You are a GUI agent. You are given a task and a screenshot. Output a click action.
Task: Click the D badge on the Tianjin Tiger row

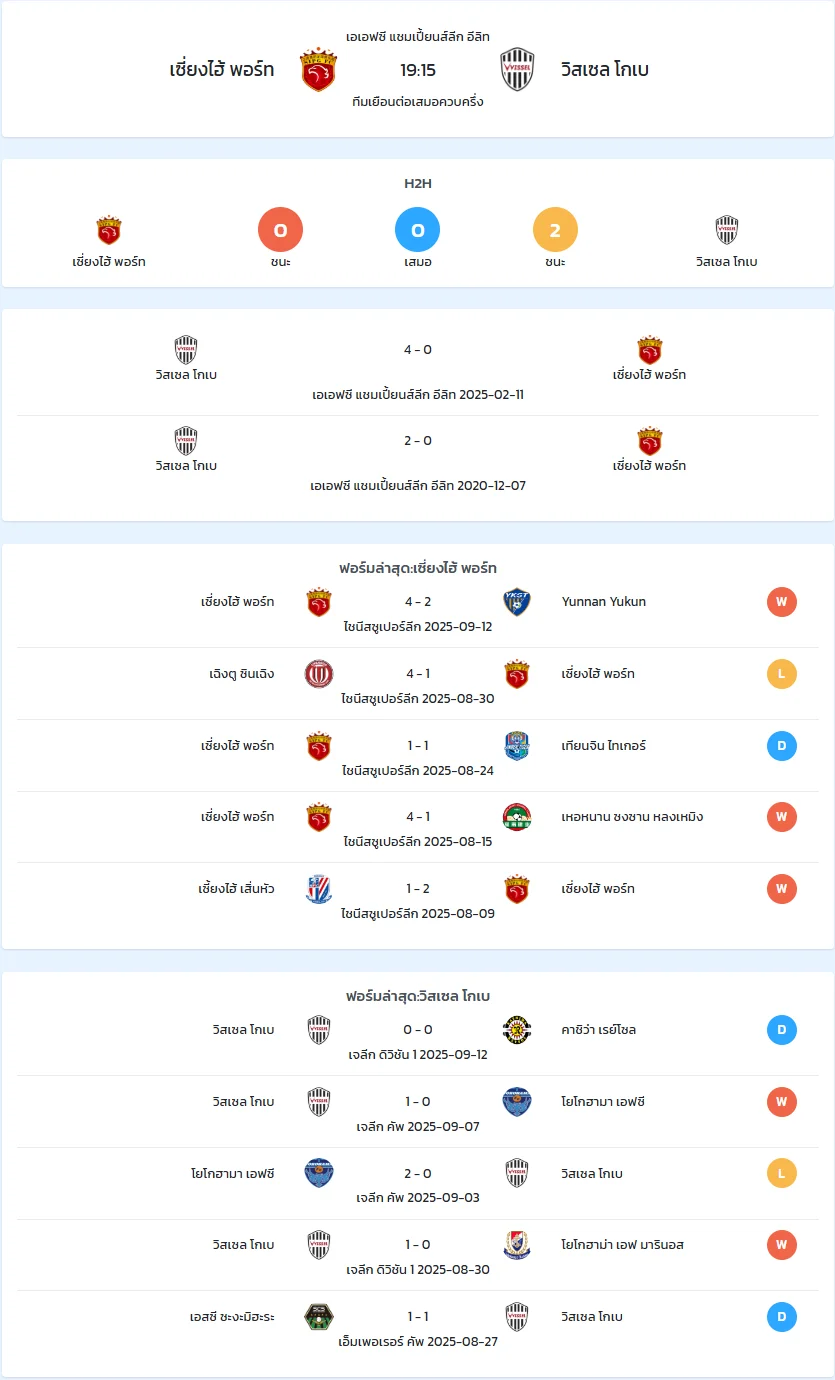tap(782, 746)
